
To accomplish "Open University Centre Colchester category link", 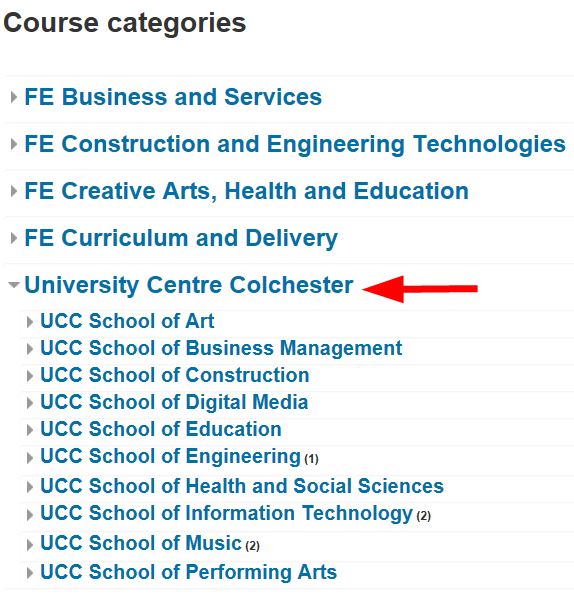I will coord(189,285).
